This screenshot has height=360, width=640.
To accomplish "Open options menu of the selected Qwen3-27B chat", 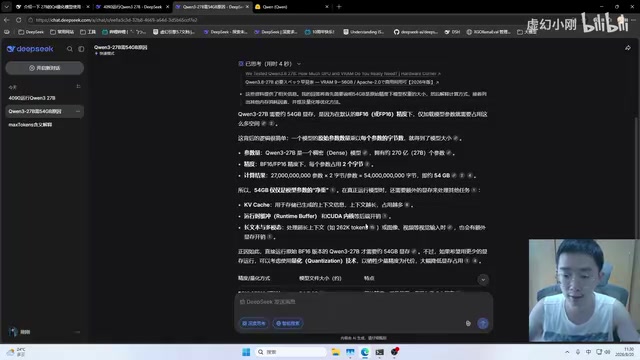I will [x=78, y=111].
